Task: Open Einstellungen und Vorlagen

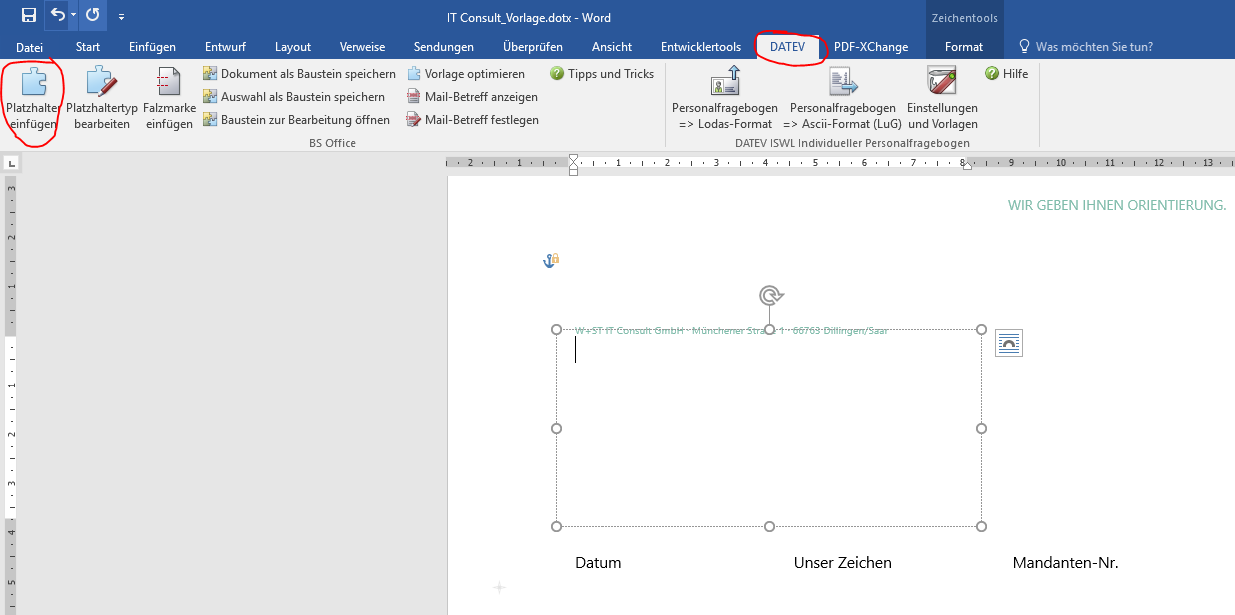Action: pyautogui.click(x=942, y=99)
